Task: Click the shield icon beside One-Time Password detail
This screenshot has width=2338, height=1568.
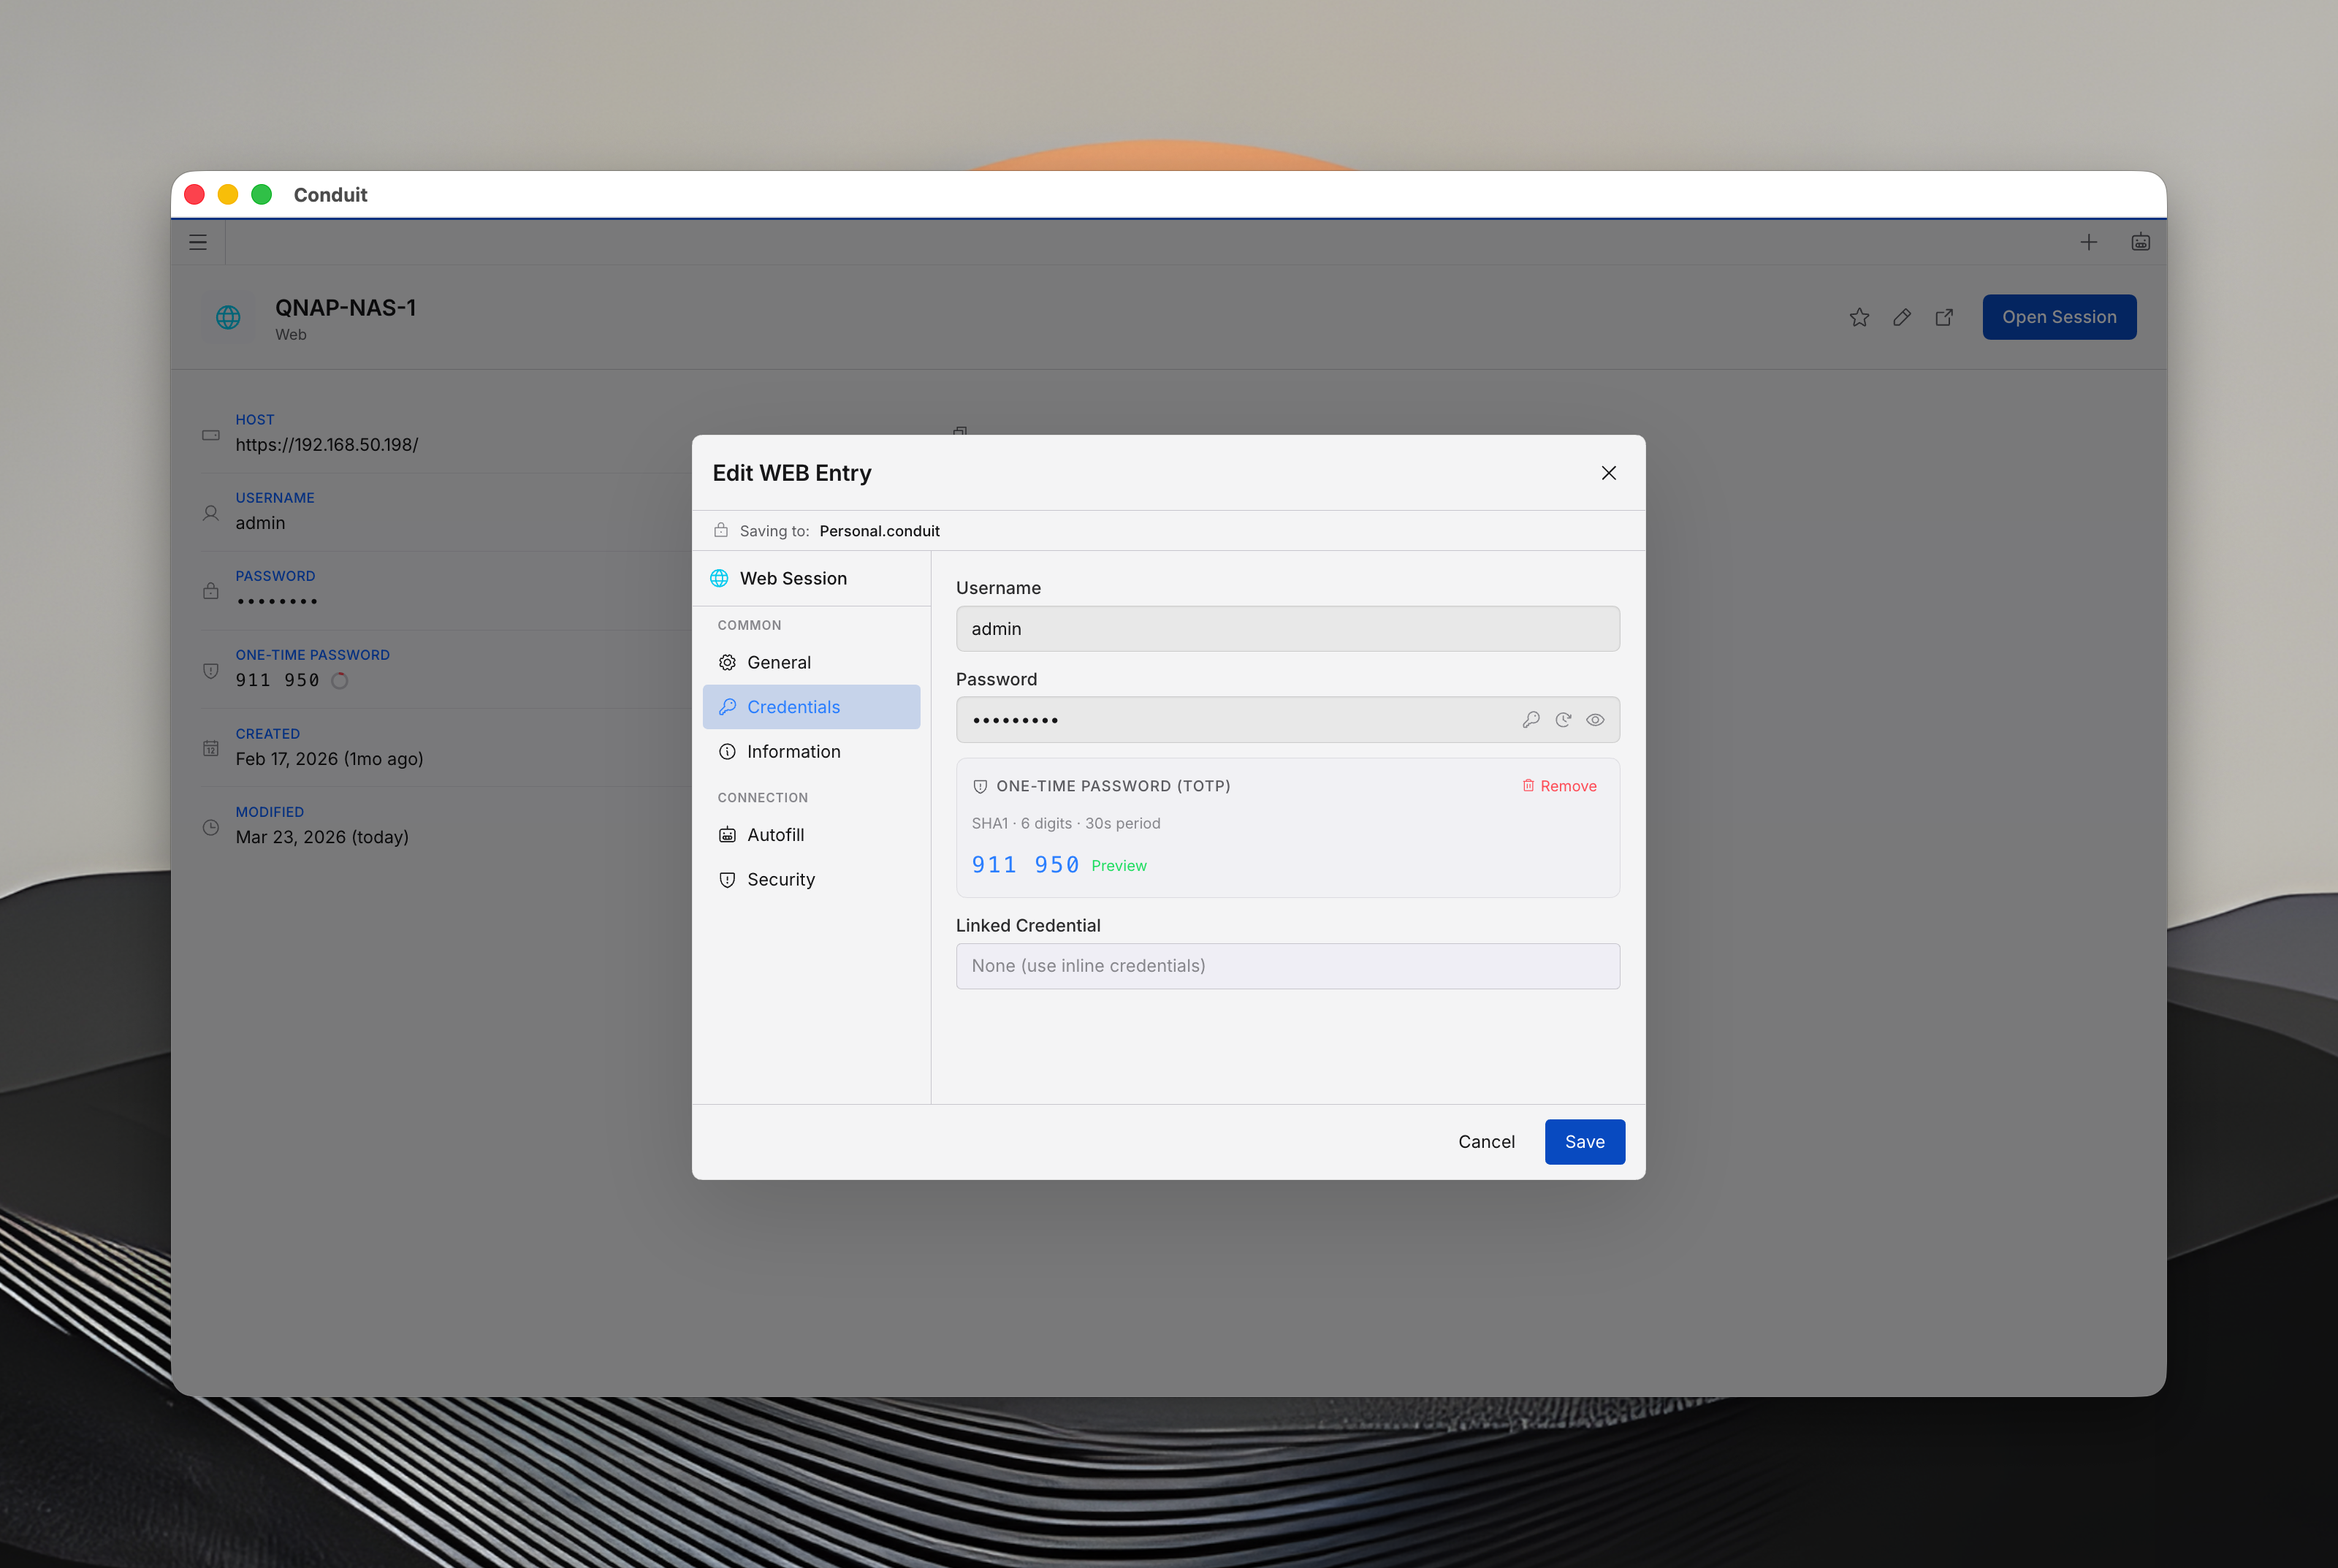Action: click(211, 670)
